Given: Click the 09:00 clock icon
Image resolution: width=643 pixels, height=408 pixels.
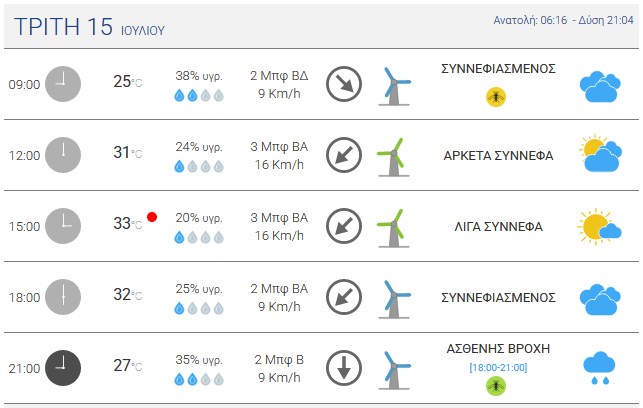Looking at the screenshot, I should 63,84.
